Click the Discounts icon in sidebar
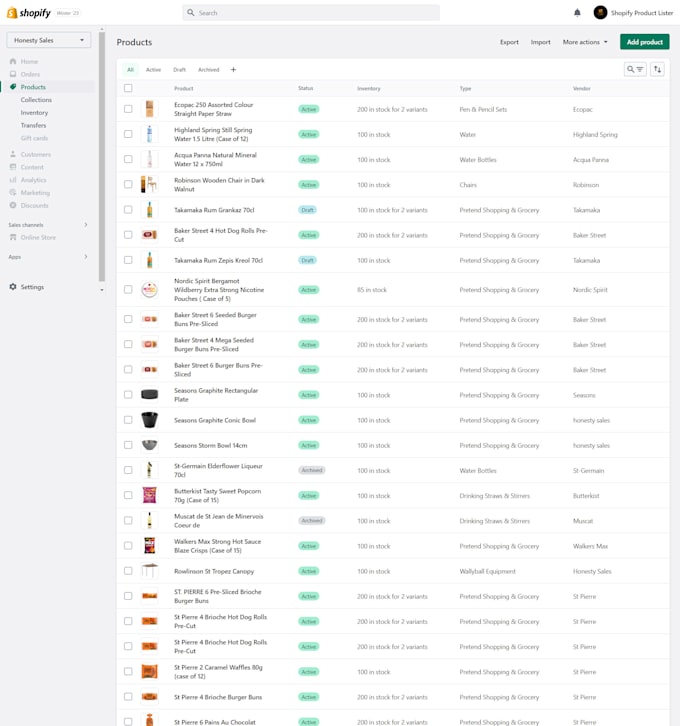The width and height of the screenshot is (680, 726). click(x=13, y=205)
